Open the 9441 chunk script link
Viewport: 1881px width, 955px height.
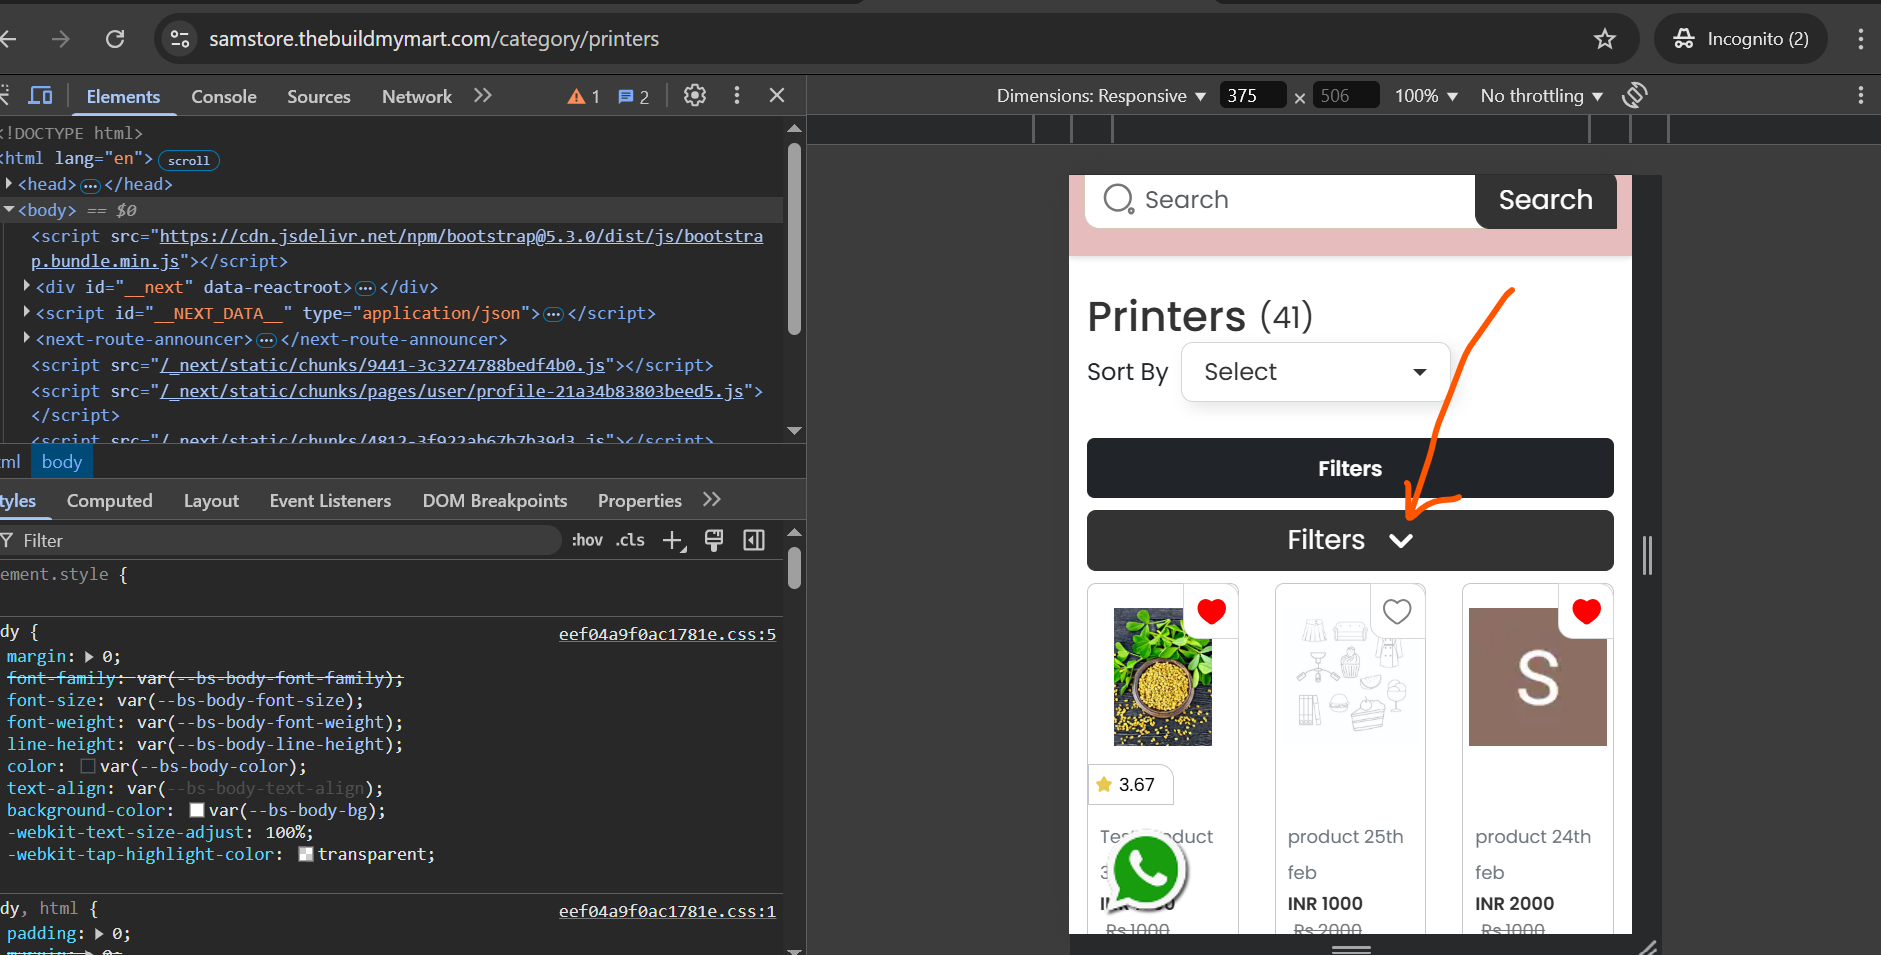tap(383, 365)
